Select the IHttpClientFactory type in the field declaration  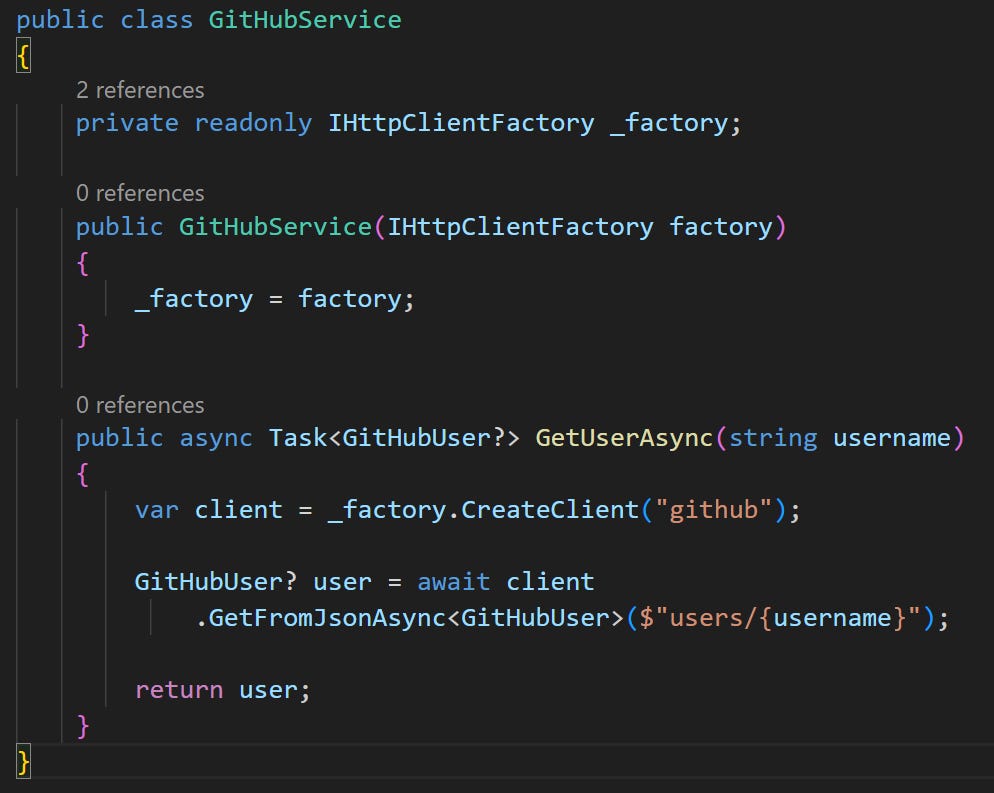pyautogui.click(x=456, y=122)
